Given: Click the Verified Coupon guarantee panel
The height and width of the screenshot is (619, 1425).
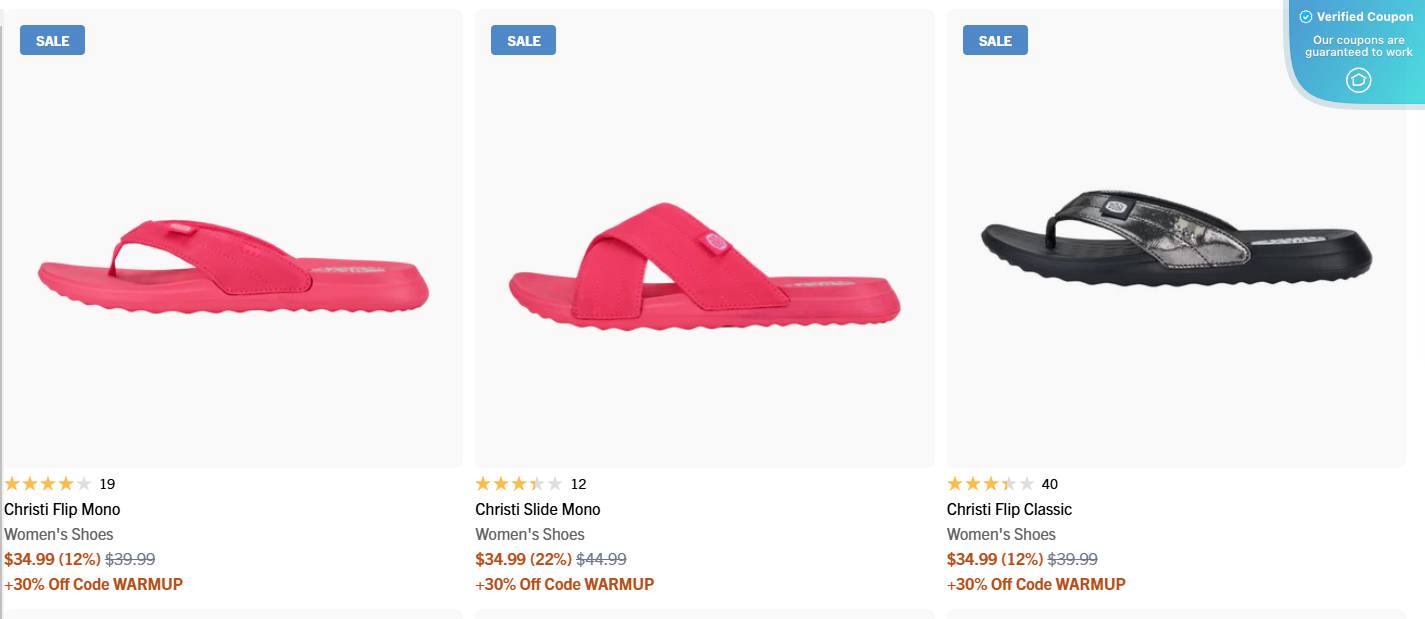Looking at the screenshot, I should coord(1357,45).
